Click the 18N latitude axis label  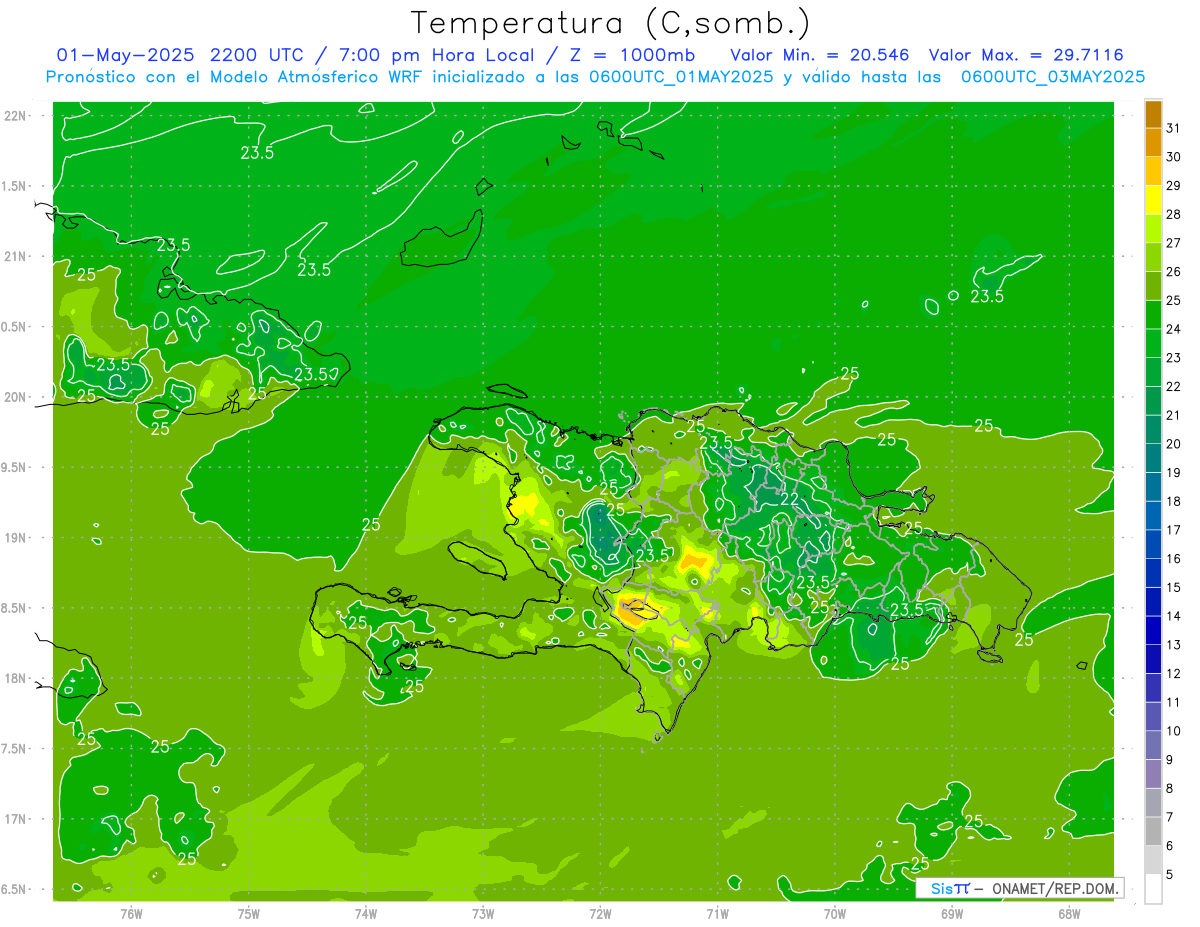(16, 678)
